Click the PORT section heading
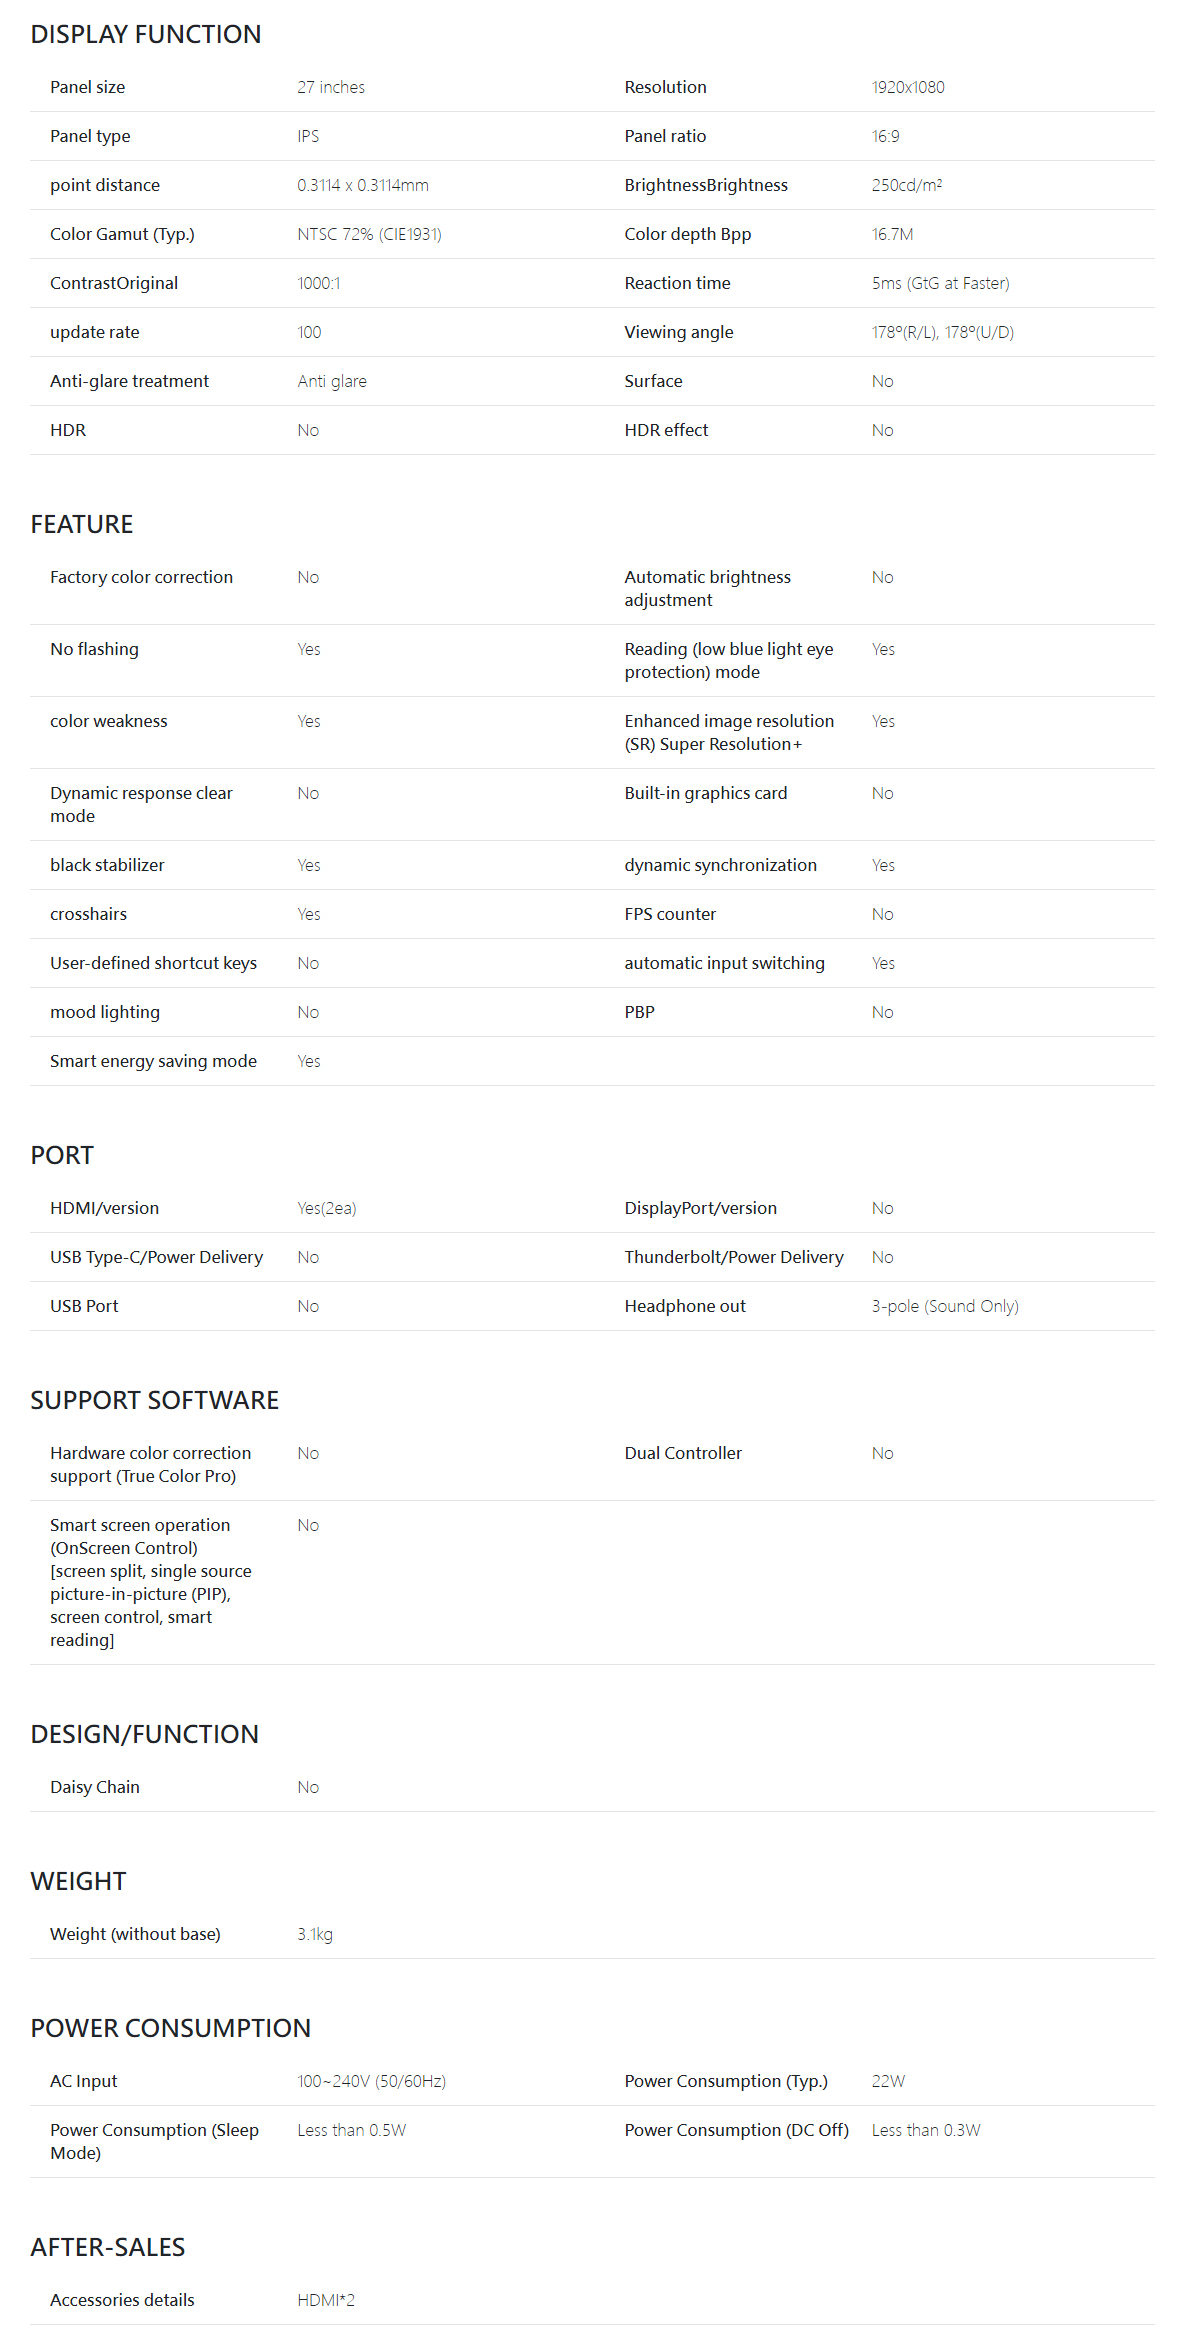This screenshot has height=2332, width=1185. [x=62, y=1155]
